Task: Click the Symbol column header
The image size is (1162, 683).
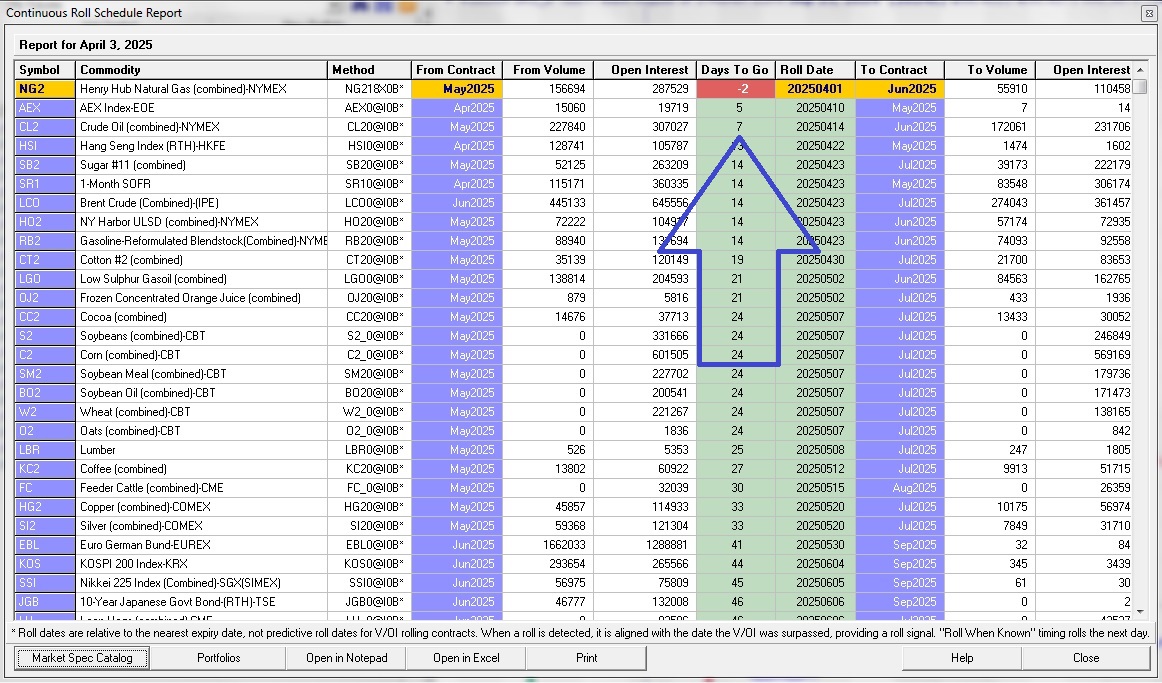Action: click(45, 70)
